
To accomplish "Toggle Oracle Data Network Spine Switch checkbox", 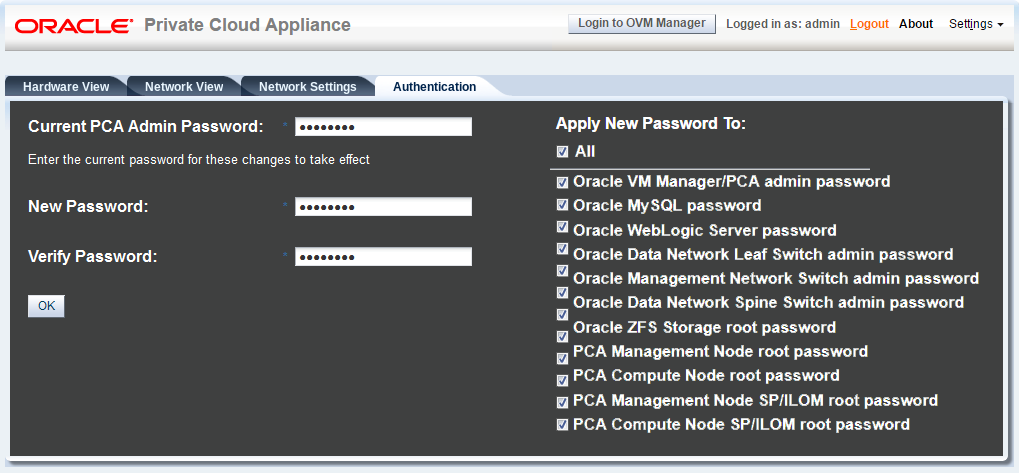I will point(562,292).
